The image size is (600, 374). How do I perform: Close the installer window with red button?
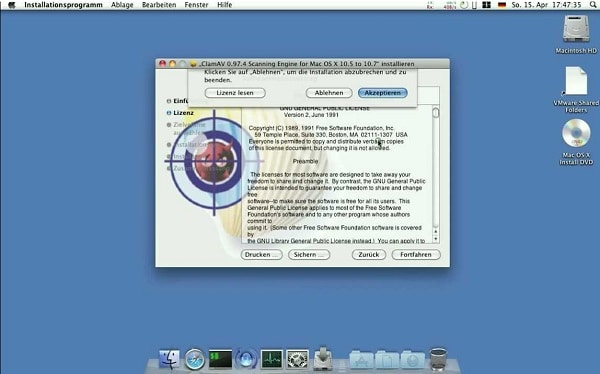163,64
